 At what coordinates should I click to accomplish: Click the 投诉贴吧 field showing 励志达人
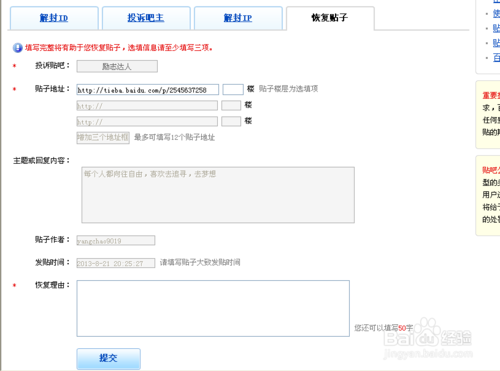point(117,66)
